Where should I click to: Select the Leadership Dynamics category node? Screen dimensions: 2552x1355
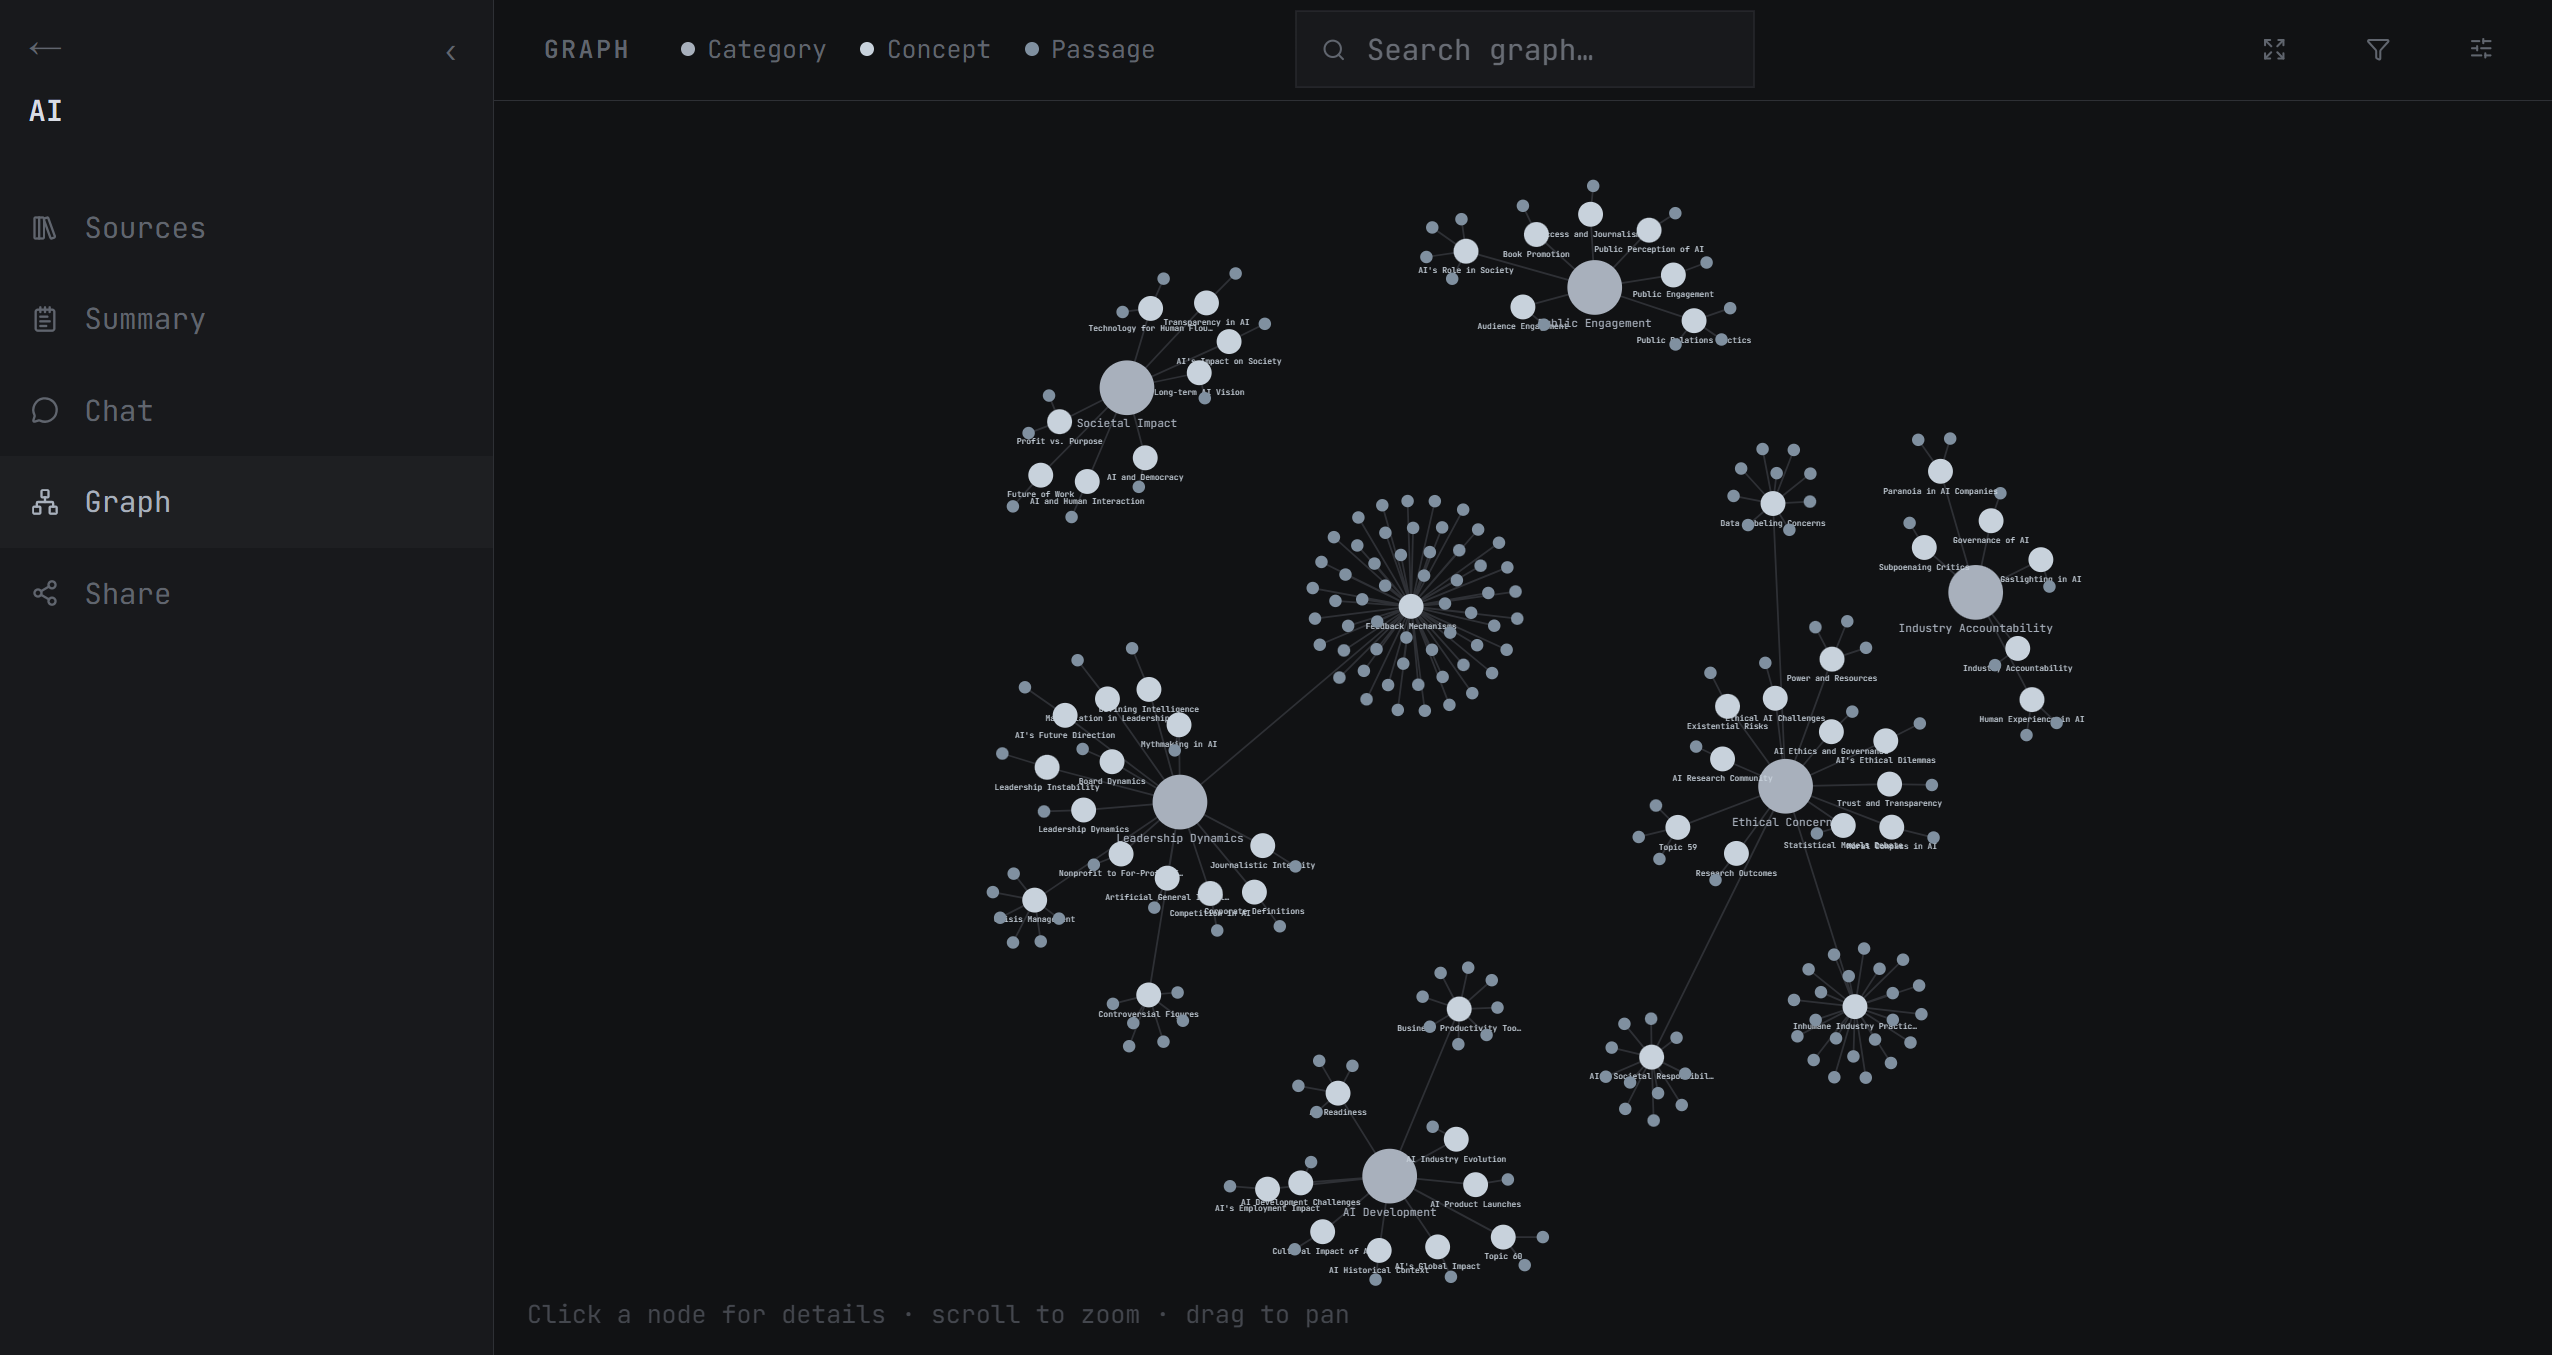tap(1180, 802)
